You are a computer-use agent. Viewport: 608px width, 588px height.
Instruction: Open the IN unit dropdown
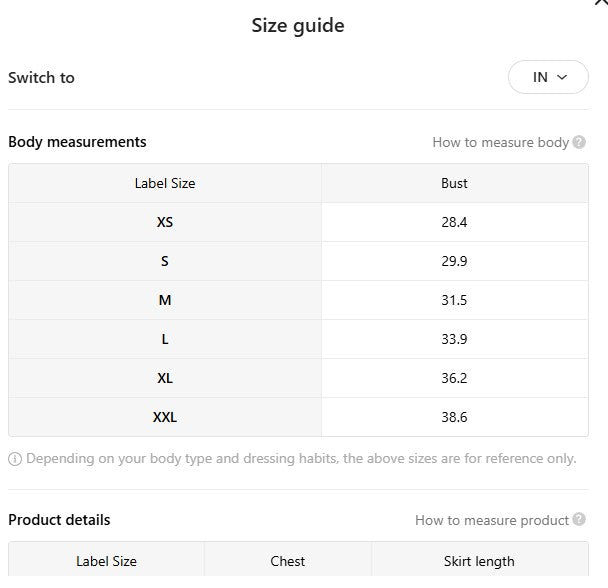tap(548, 77)
